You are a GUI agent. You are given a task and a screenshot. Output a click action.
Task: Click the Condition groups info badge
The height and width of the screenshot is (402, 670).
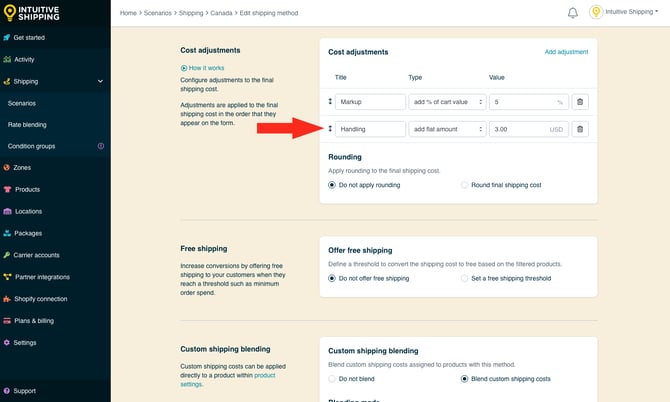pos(101,146)
